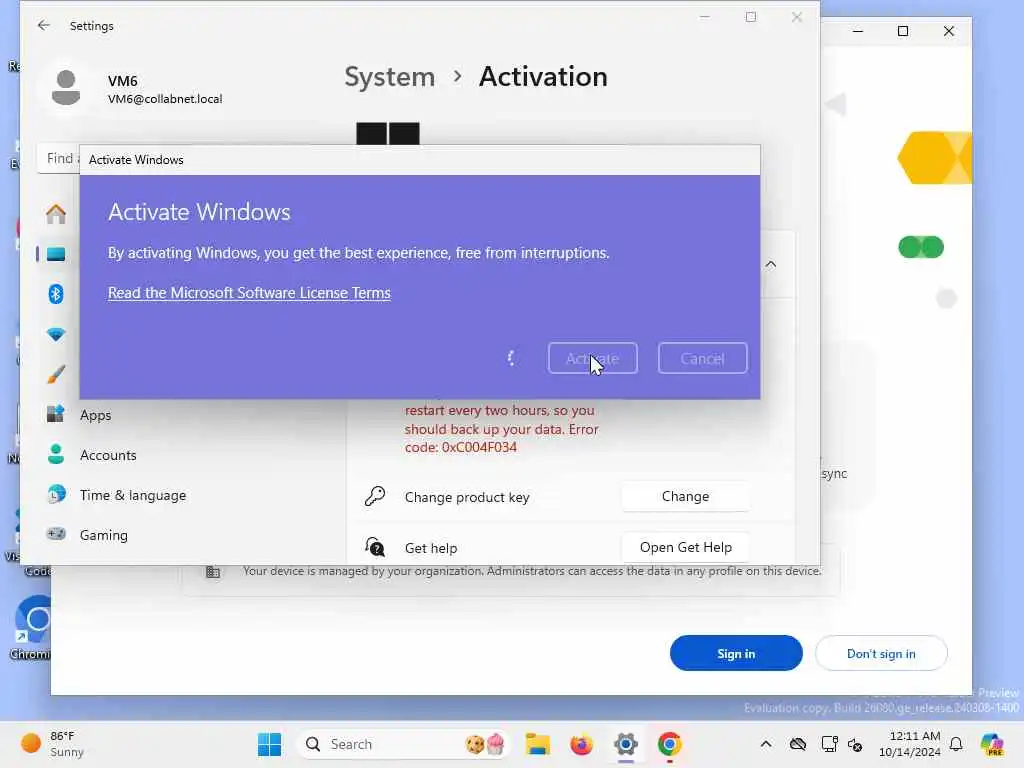Viewport: 1024px width, 768px height.
Task: Open Apps in settings sidebar
Action: click(x=96, y=415)
